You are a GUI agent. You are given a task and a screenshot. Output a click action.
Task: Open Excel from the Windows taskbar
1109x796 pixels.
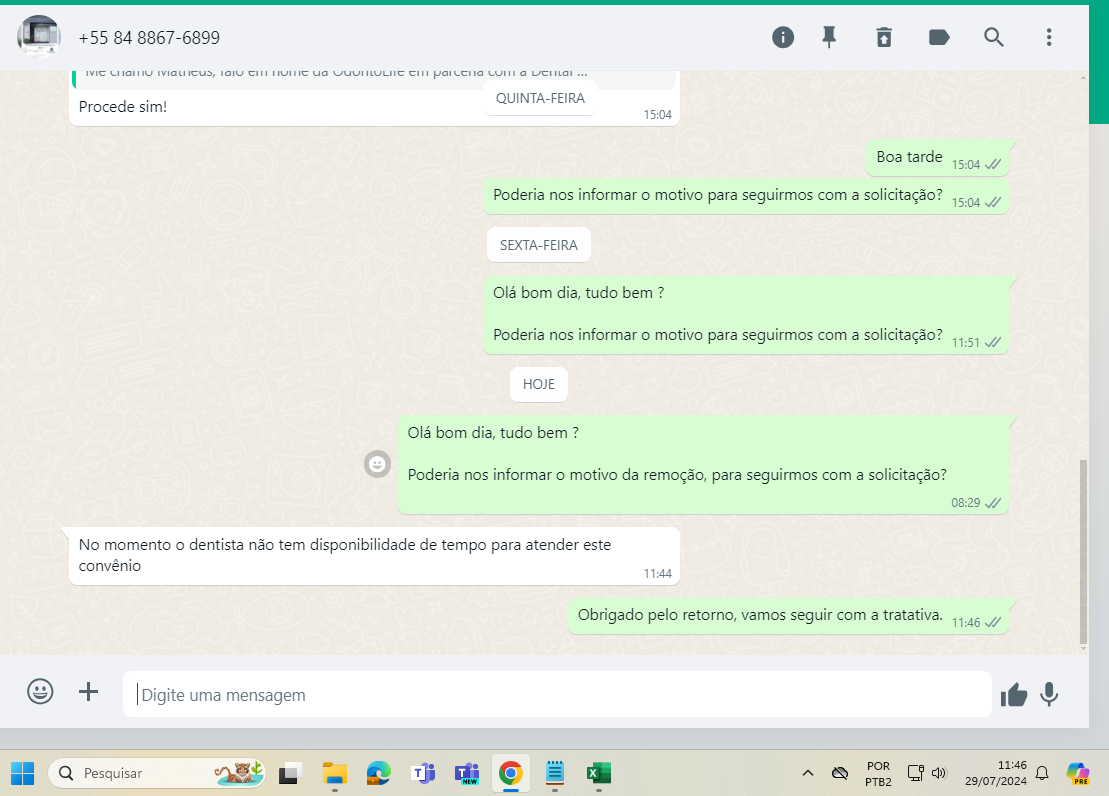(x=598, y=773)
